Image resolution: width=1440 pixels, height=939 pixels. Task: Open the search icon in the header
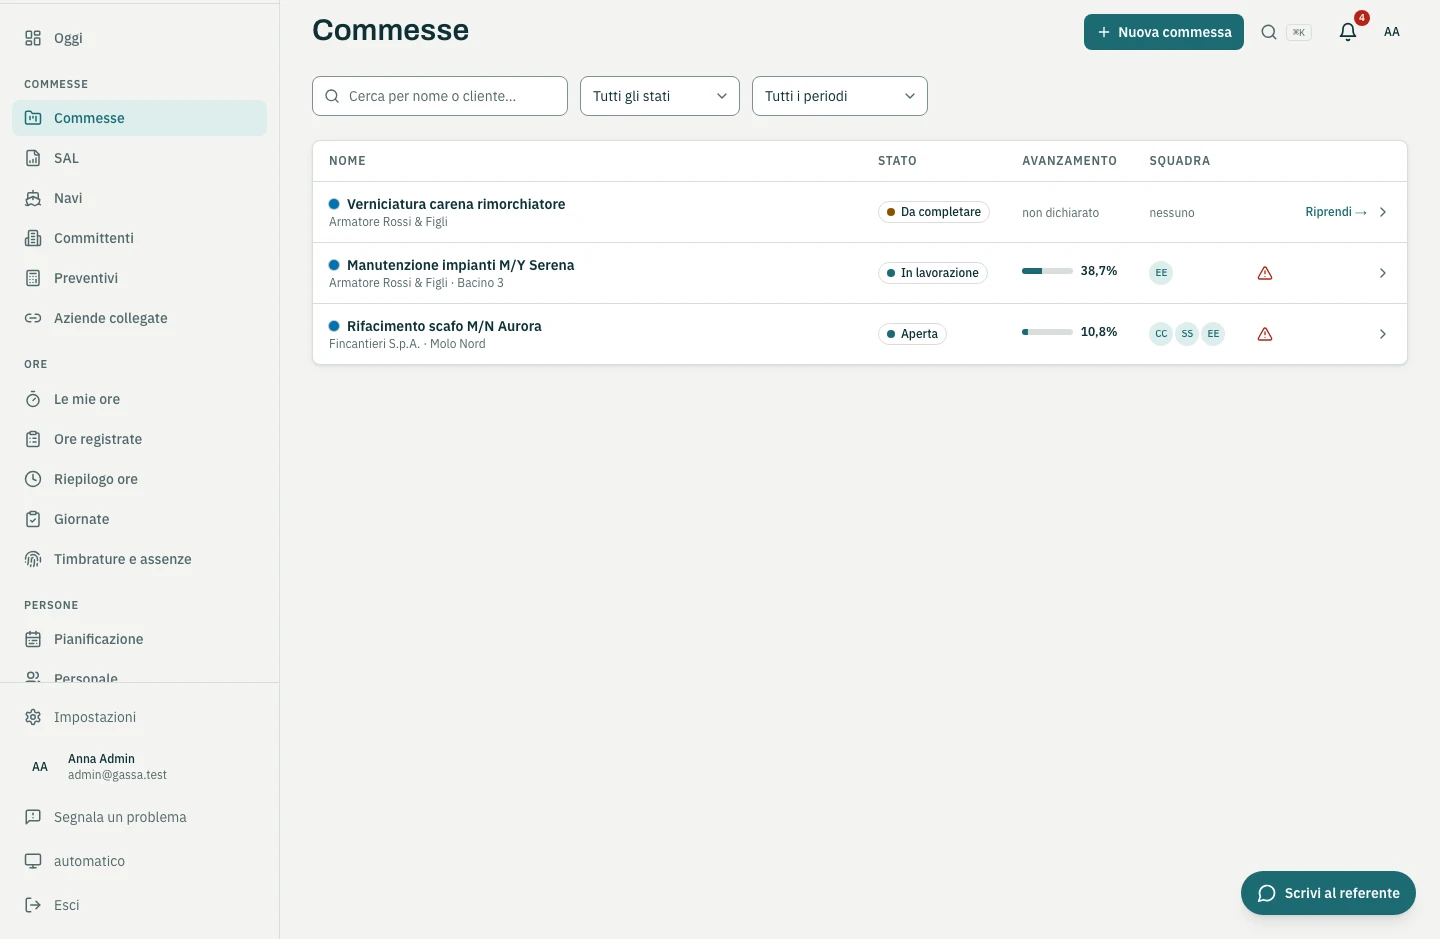(1268, 32)
